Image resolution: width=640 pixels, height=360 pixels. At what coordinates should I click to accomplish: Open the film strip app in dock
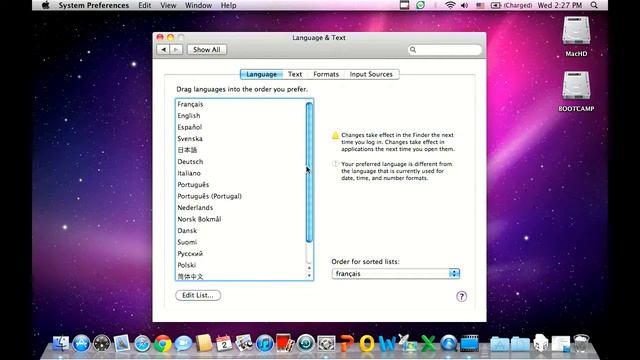pyautogui.click(x=469, y=343)
